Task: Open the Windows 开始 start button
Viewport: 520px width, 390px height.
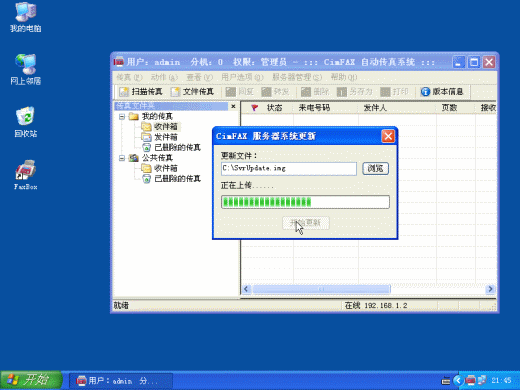Action: point(31,380)
